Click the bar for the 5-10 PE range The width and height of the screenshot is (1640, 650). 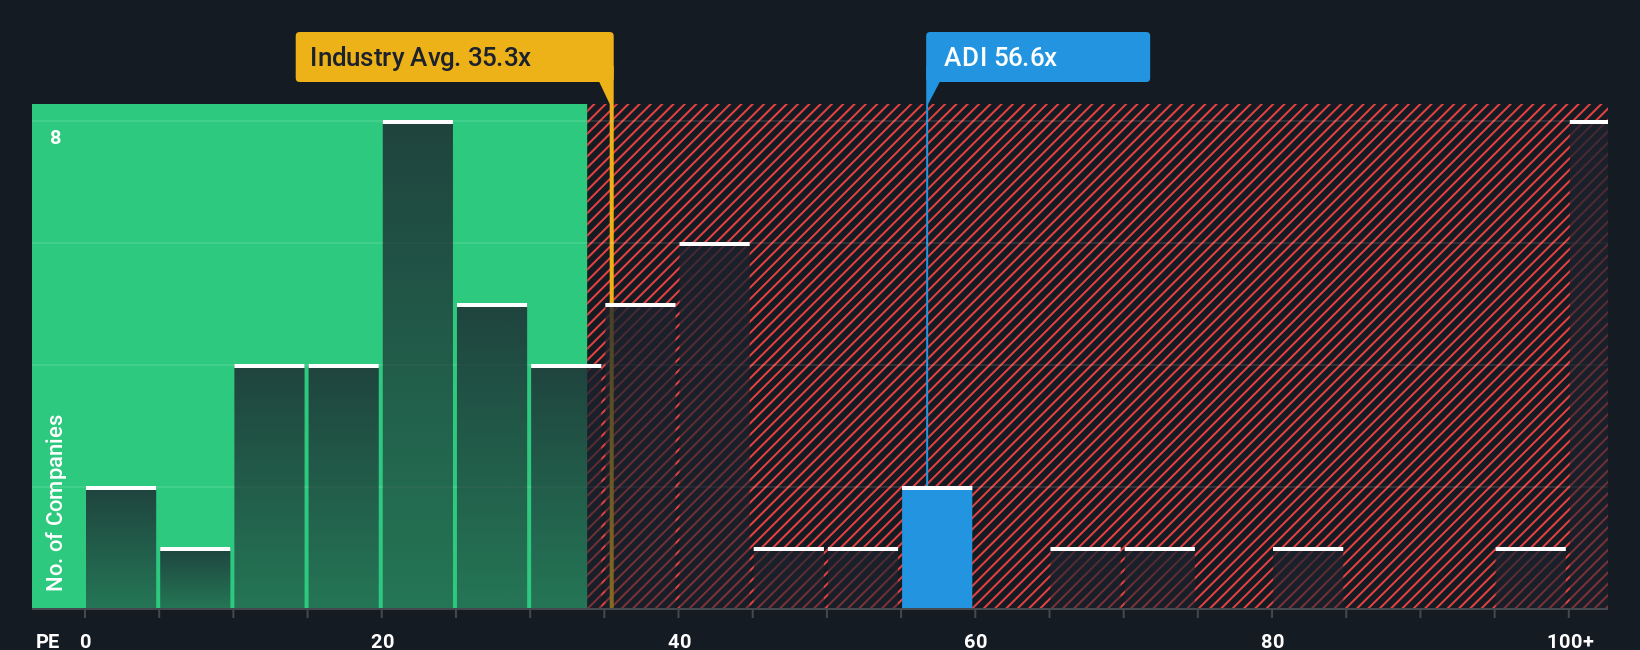[x=195, y=578]
